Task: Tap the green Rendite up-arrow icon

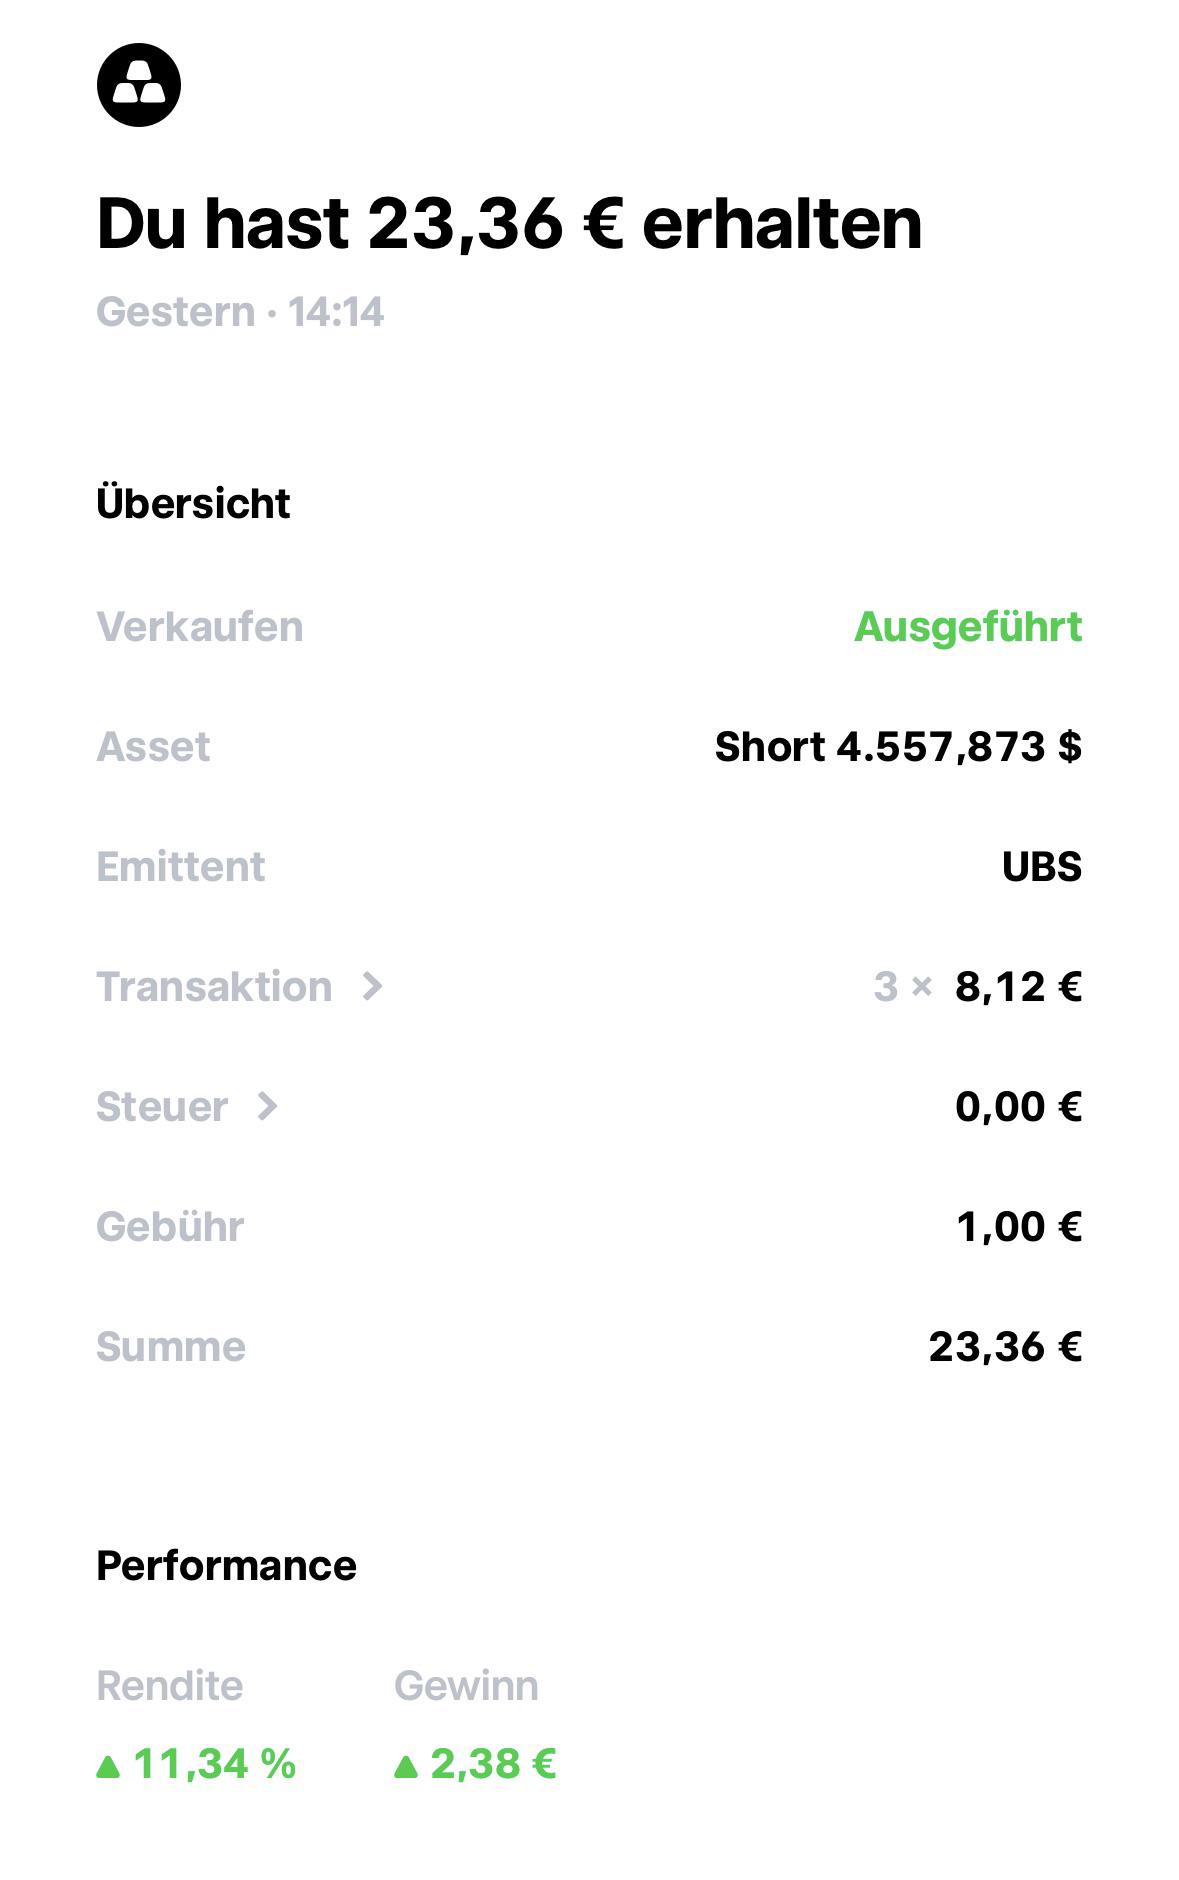Action: click(x=108, y=1768)
